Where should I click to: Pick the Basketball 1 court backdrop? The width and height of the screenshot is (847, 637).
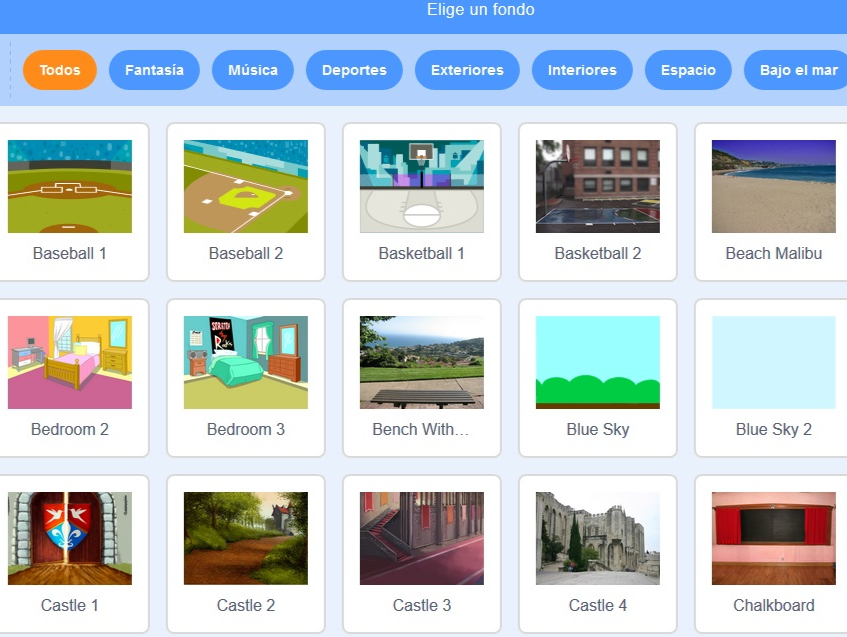(422, 201)
